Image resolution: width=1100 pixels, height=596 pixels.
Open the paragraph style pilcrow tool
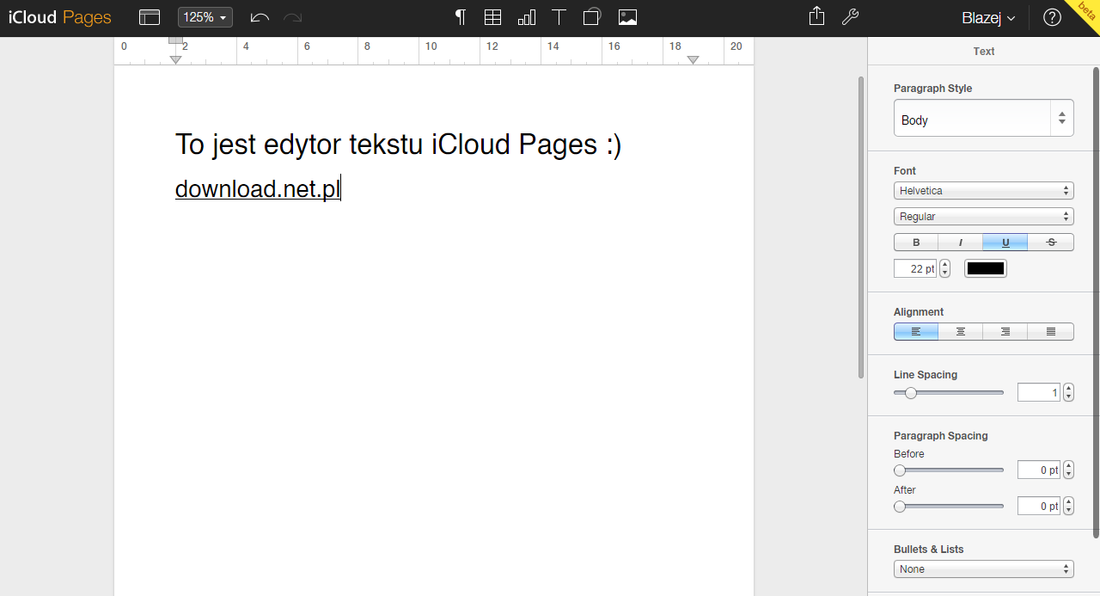tap(460, 18)
